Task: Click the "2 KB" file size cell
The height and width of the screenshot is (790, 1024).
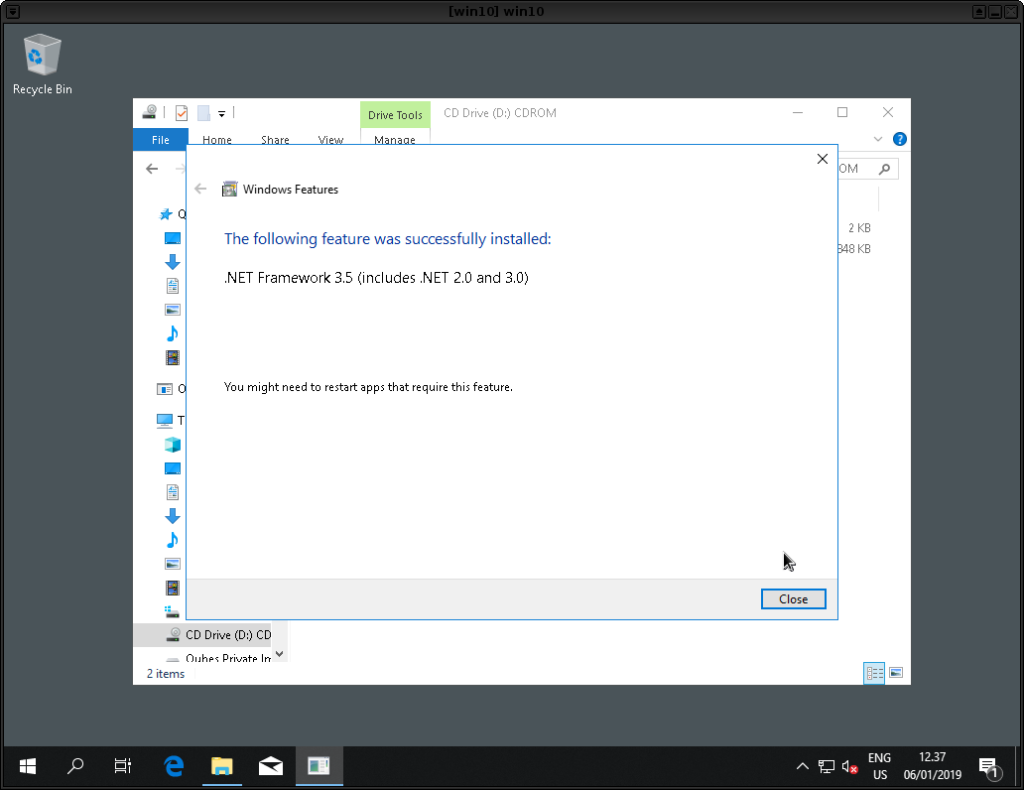Action: [x=859, y=228]
